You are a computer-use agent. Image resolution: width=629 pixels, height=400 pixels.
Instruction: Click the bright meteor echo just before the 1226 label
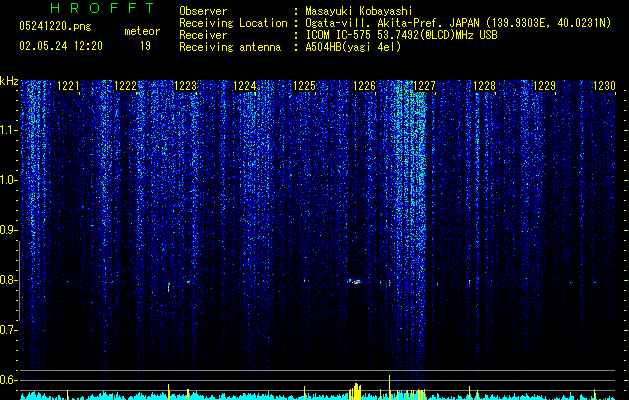[355, 282]
